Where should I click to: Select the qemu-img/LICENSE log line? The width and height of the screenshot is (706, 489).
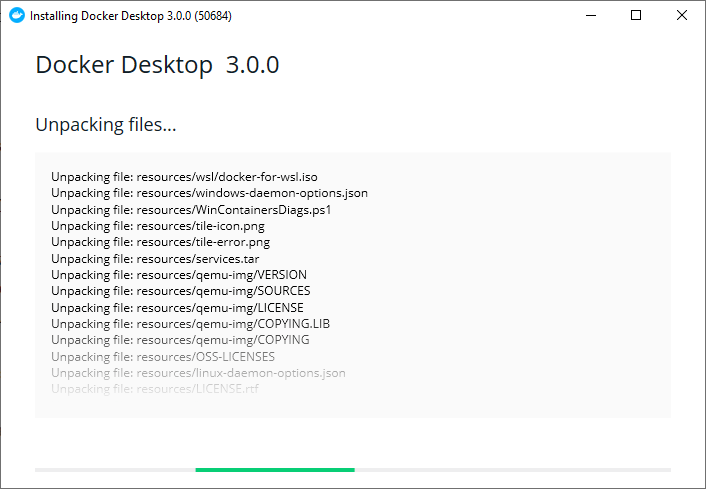(177, 308)
